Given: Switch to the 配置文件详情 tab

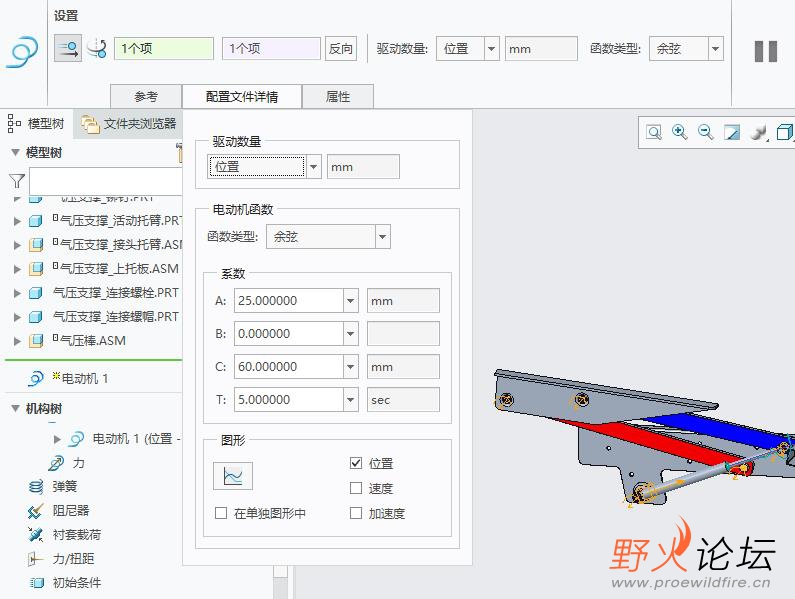Looking at the screenshot, I should click(242, 96).
